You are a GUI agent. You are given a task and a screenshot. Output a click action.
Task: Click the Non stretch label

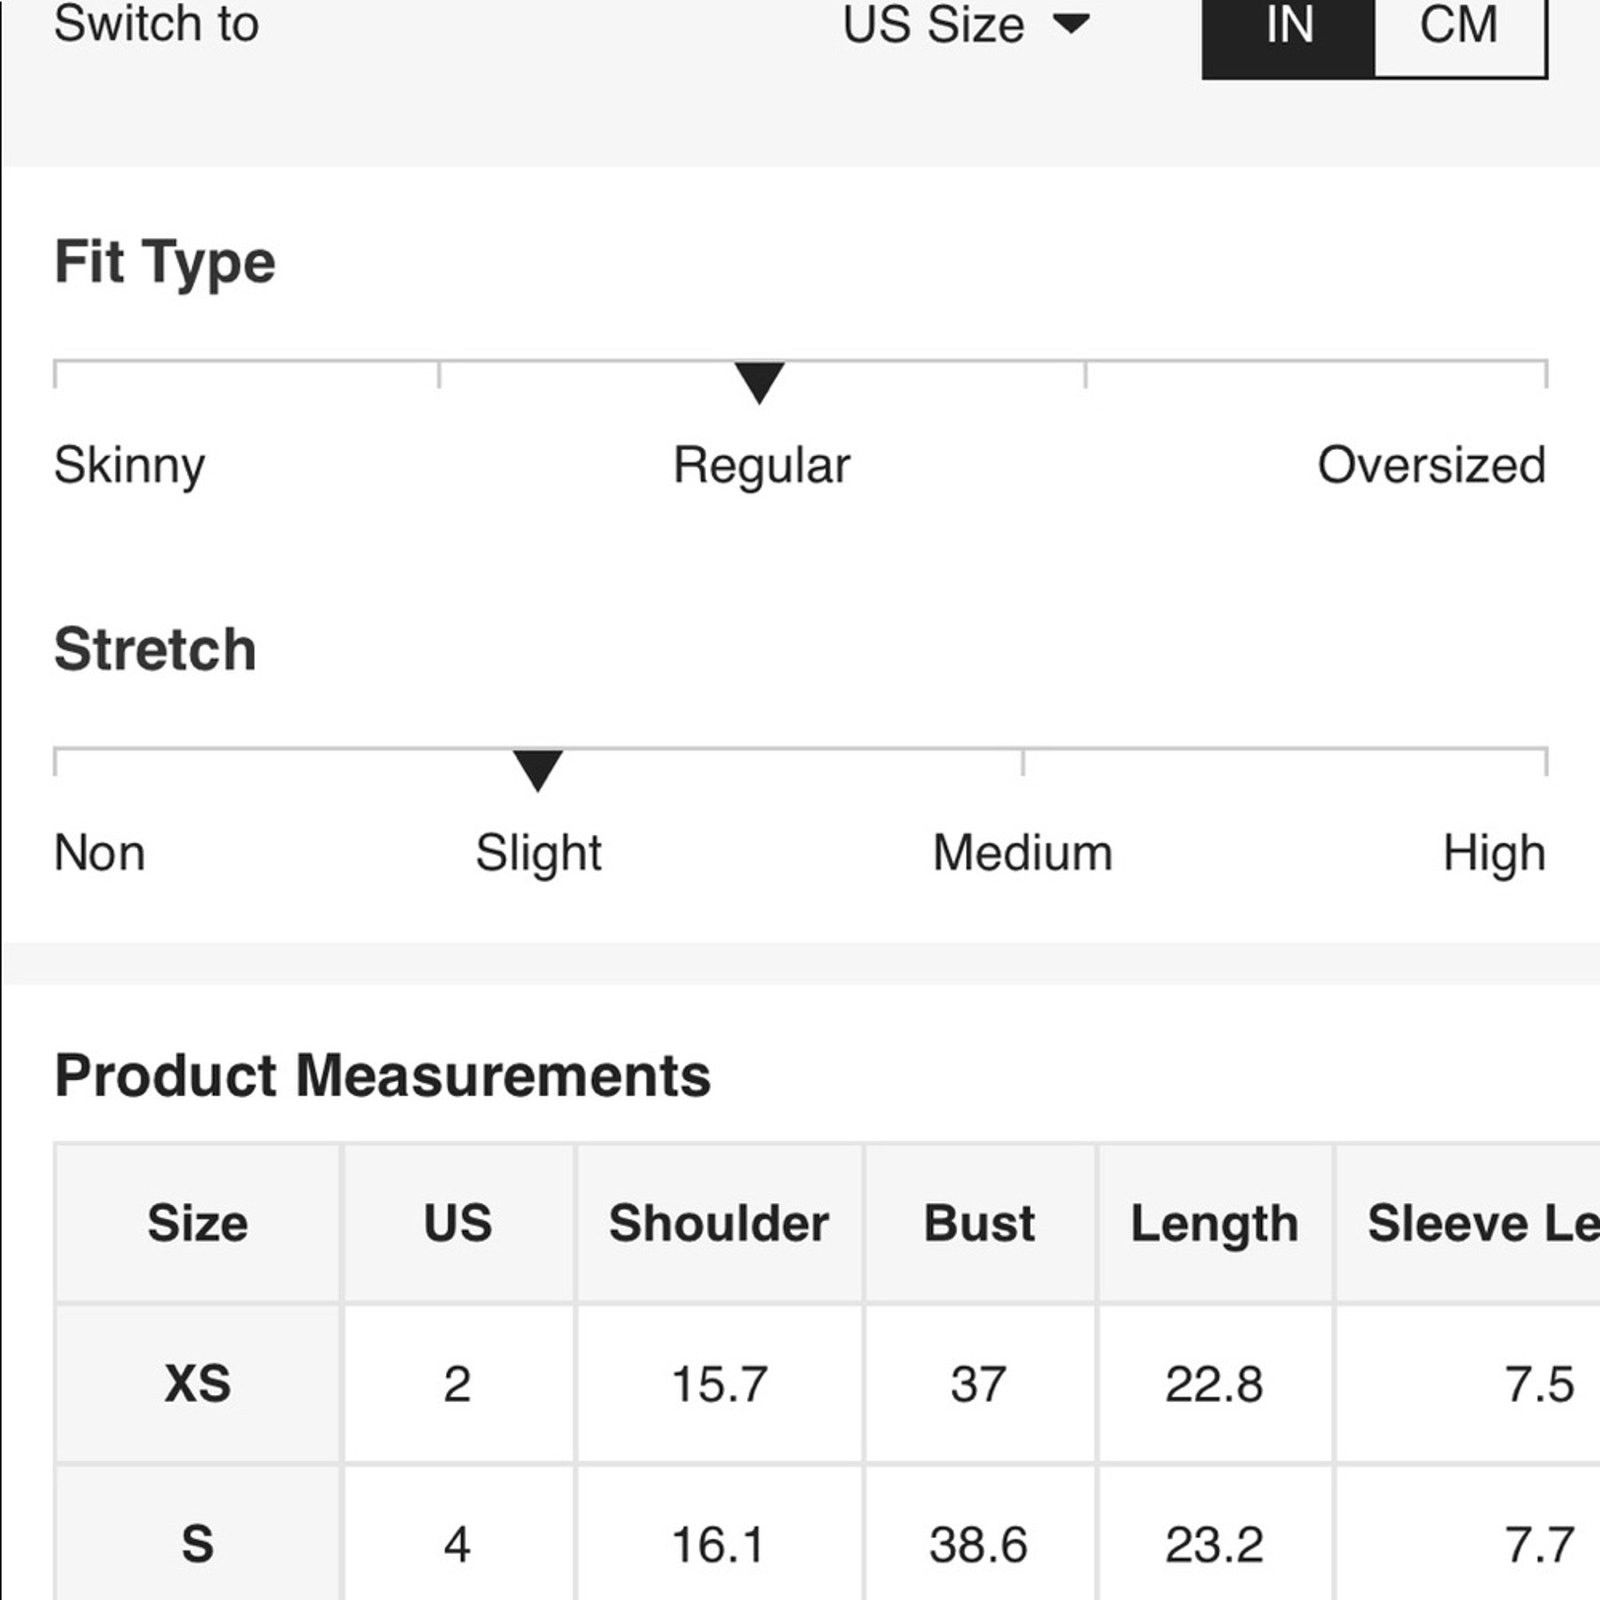click(x=100, y=853)
